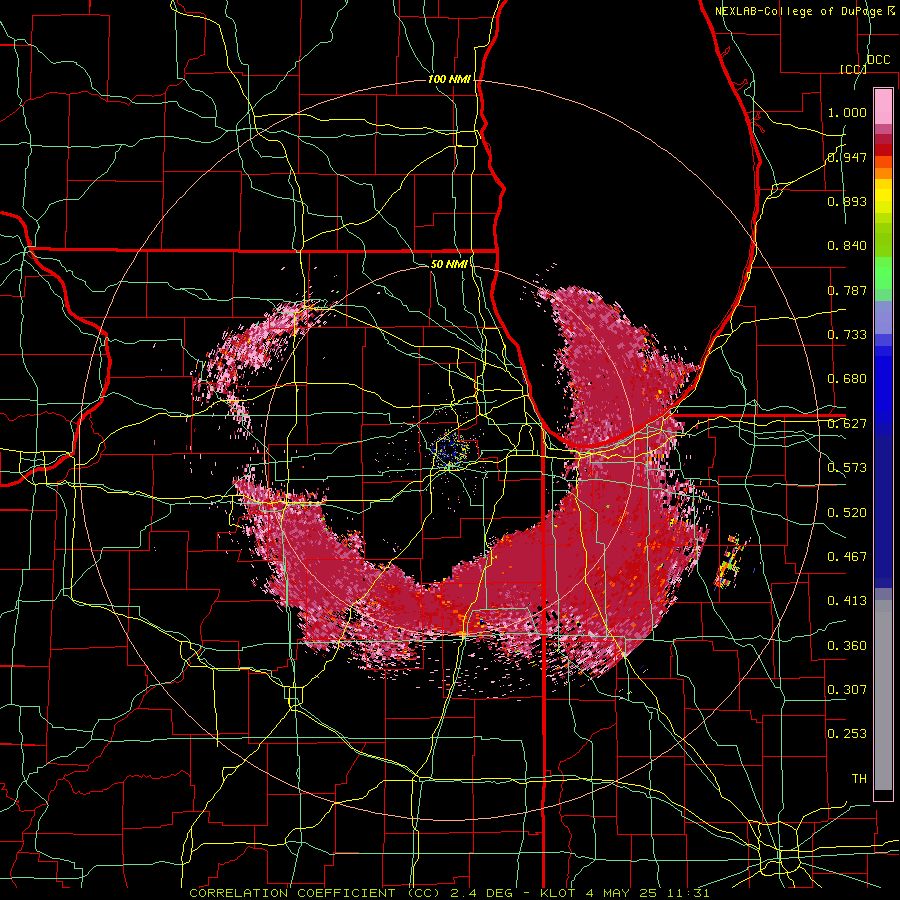Image resolution: width=900 pixels, height=900 pixels.
Task: Click the 0.360 legend value
Action: tap(847, 646)
